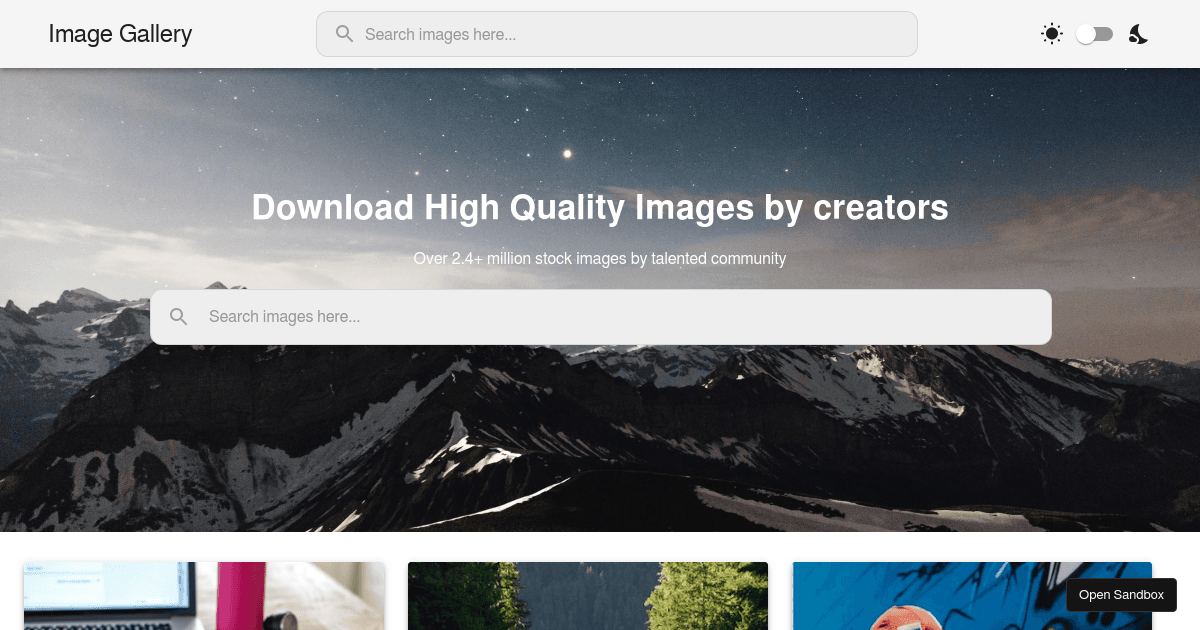Select the crescent moon dark-theme icon
This screenshot has width=1200, height=630.
click(x=1138, y=34)
